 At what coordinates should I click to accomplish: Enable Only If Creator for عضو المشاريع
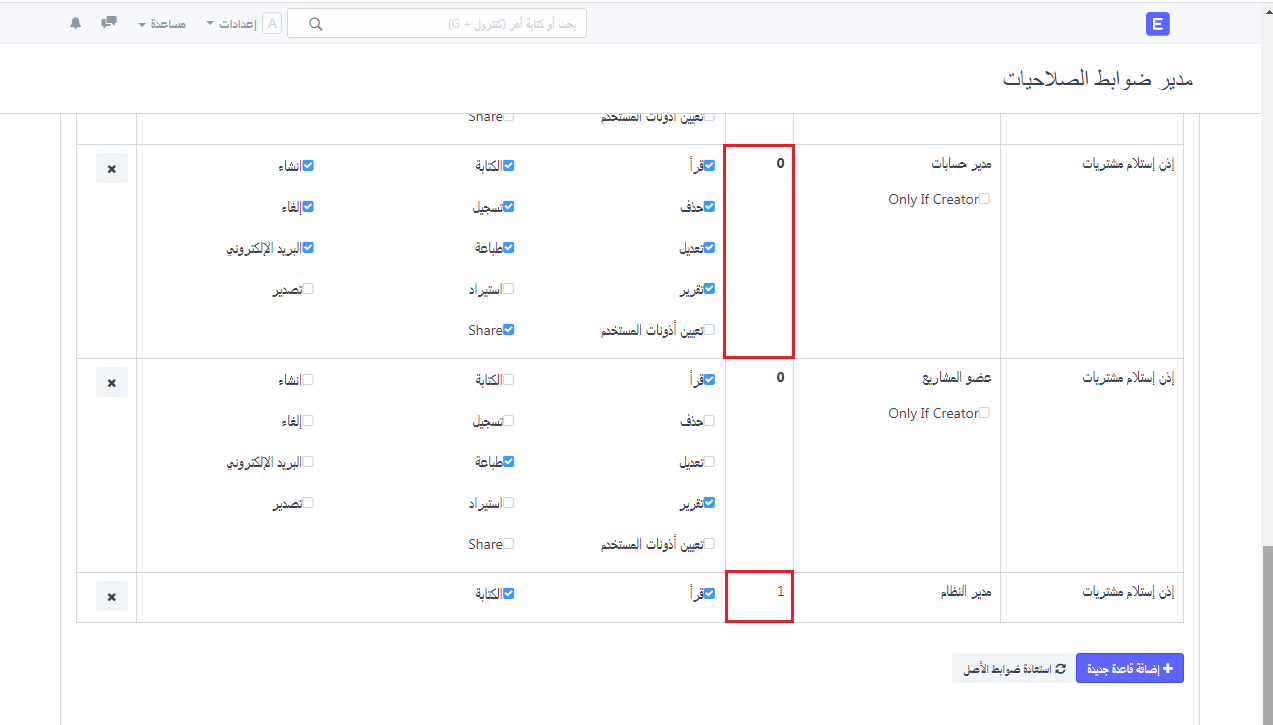point(984,413)
